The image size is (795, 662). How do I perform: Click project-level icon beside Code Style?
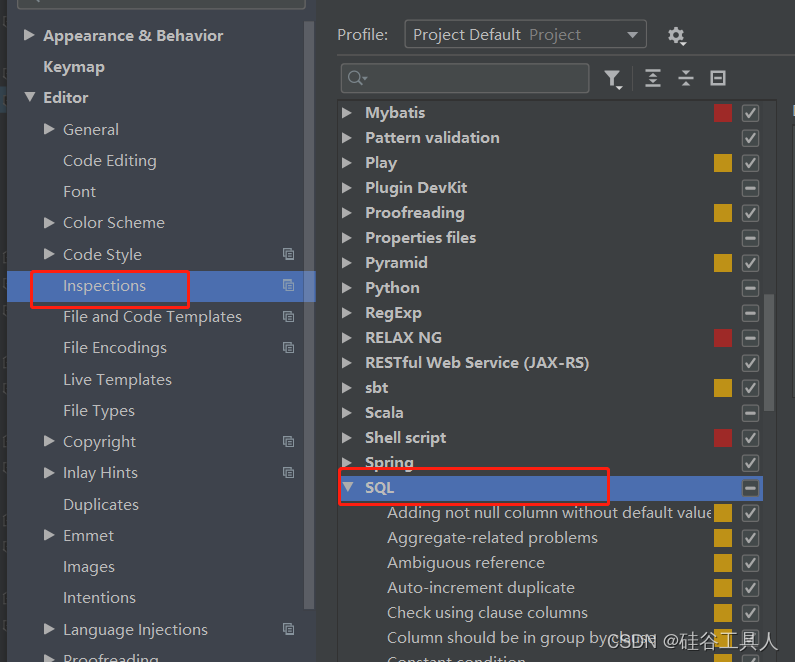click(288, 254)
